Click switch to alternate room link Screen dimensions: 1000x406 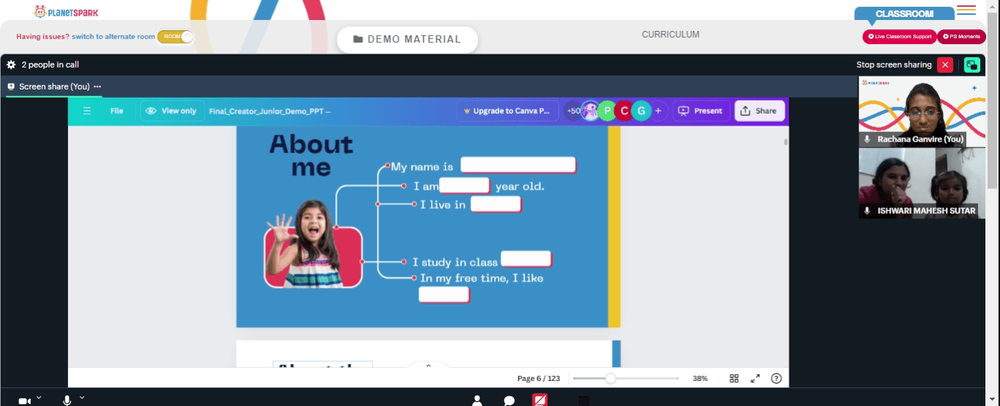coord(113,37)
